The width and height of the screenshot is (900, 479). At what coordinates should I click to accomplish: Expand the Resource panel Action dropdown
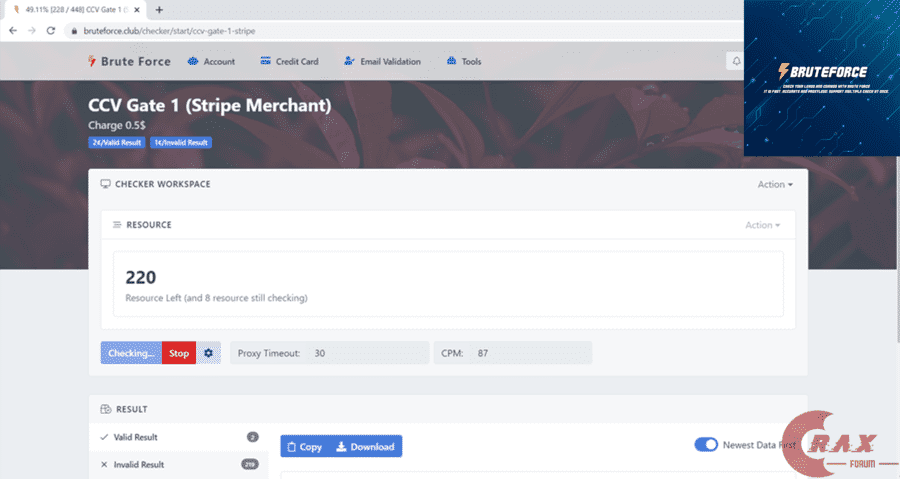coord(762,225)
